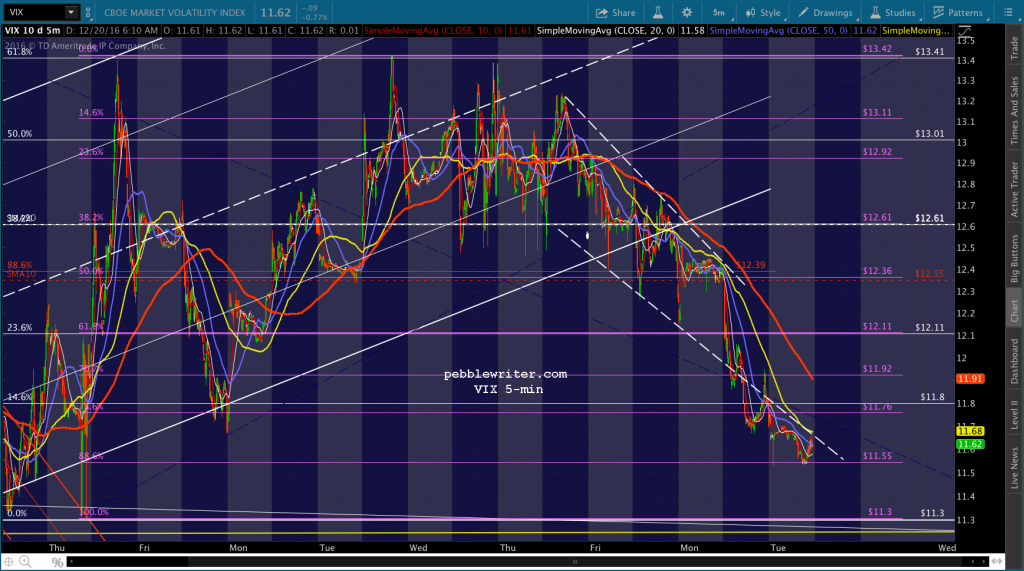Open the chart list options menu icon

1008,12
